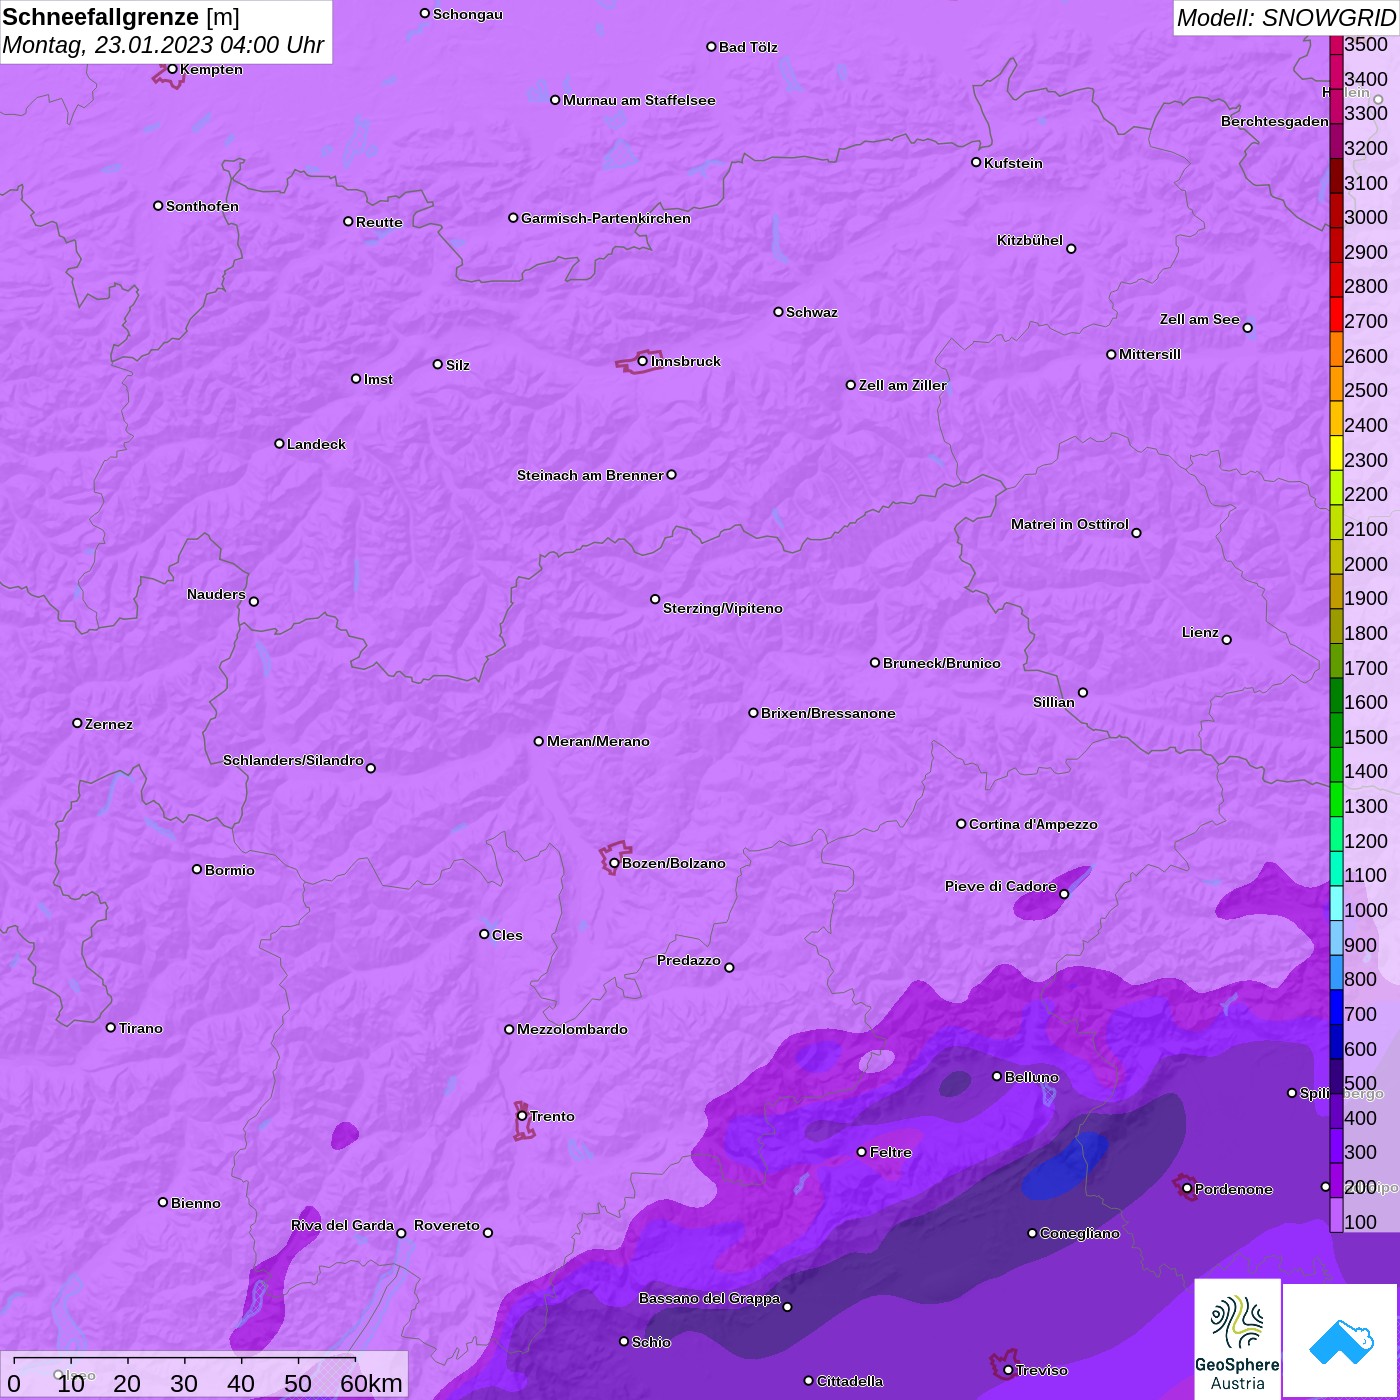
Task: Click the Treviso city marker
Action: click(x=1008, y=1370)
